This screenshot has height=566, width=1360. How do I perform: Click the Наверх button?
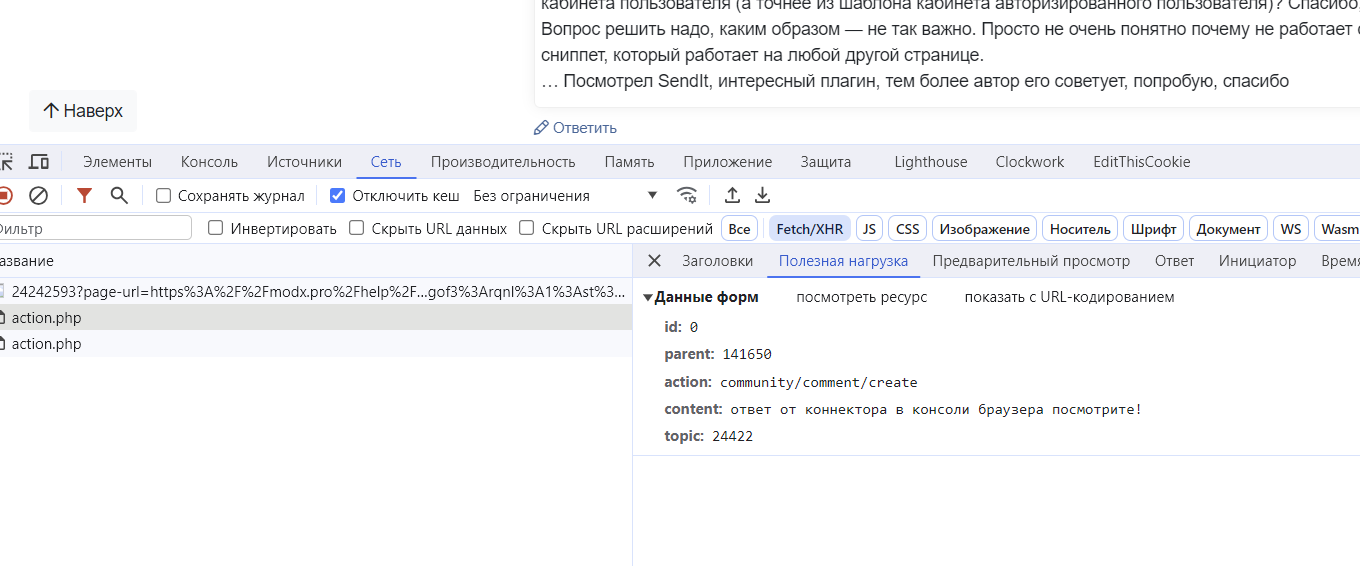(83, 111)
